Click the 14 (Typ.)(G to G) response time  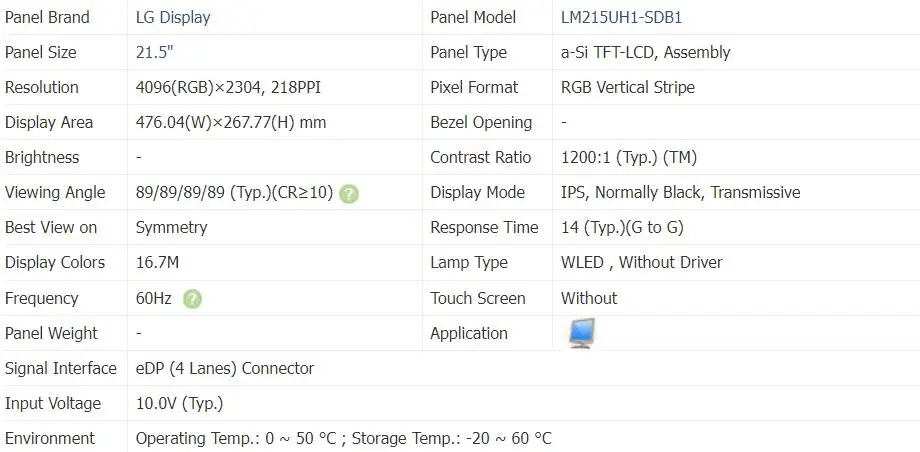click(x=622, y=227)
